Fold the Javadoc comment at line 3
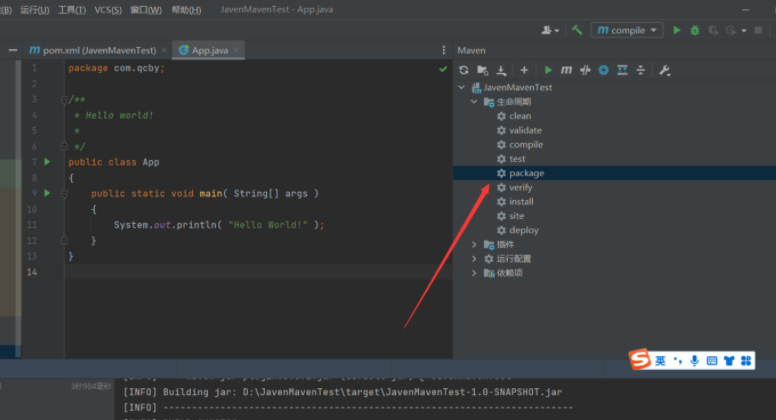 point(64,99)
